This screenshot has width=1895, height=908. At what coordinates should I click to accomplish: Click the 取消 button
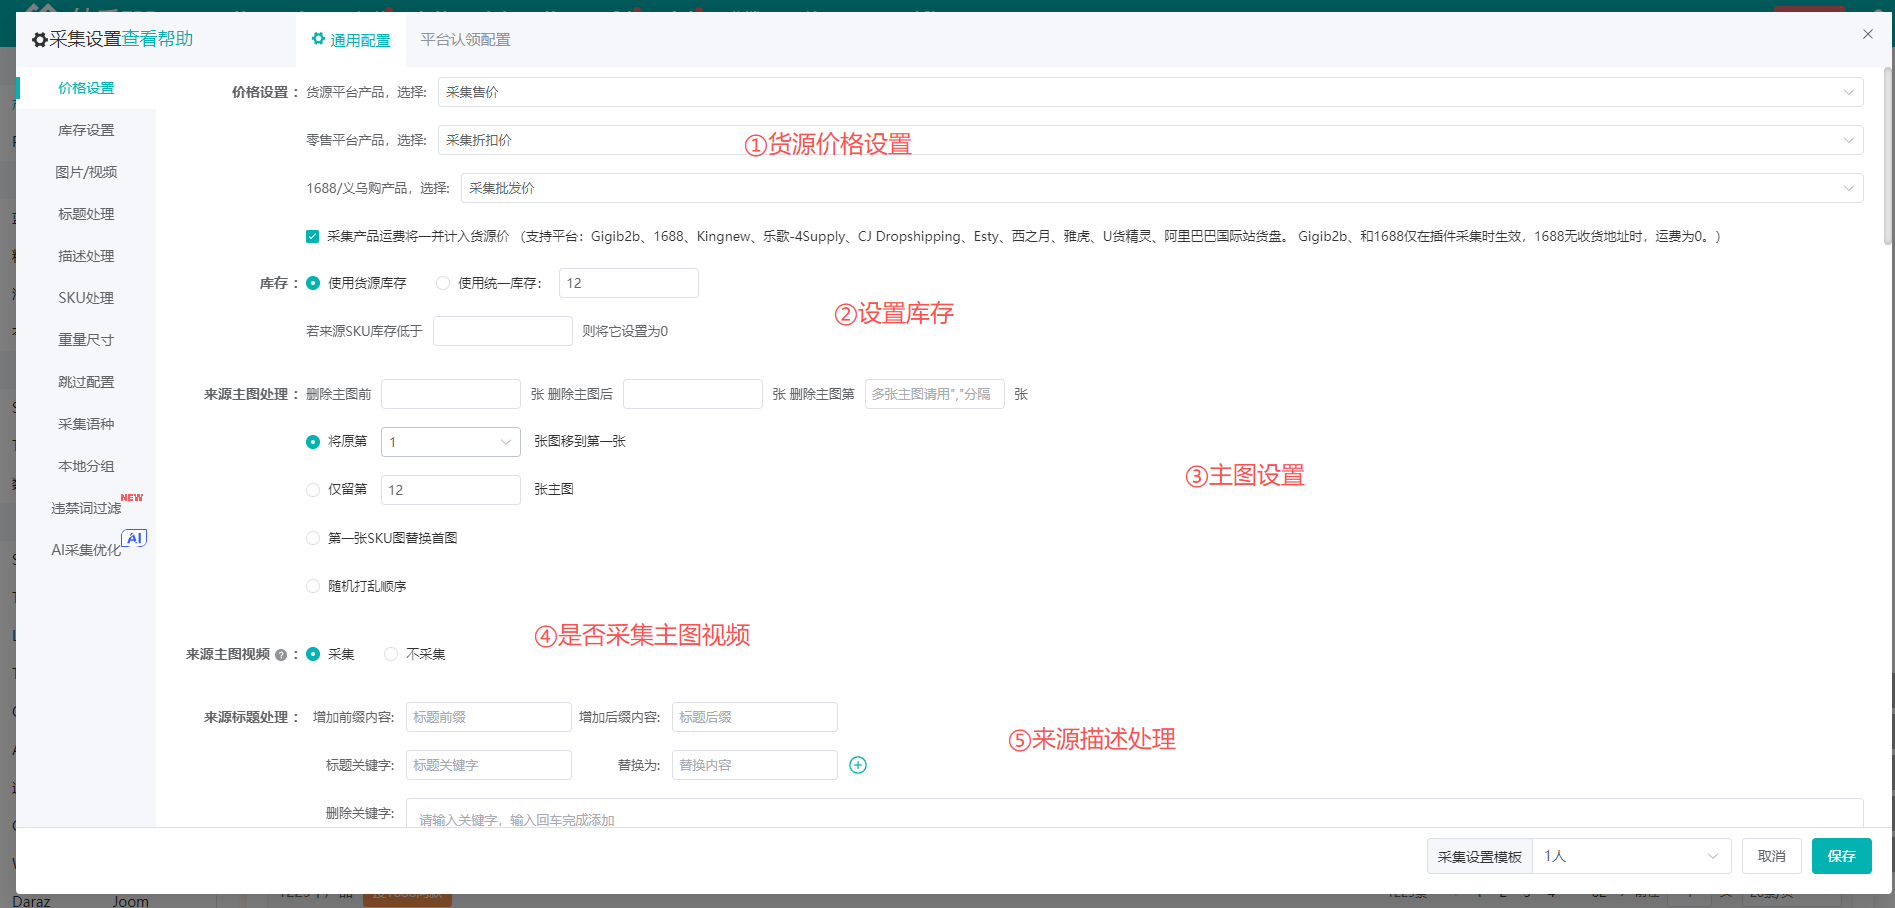[x=1771, y=856]
